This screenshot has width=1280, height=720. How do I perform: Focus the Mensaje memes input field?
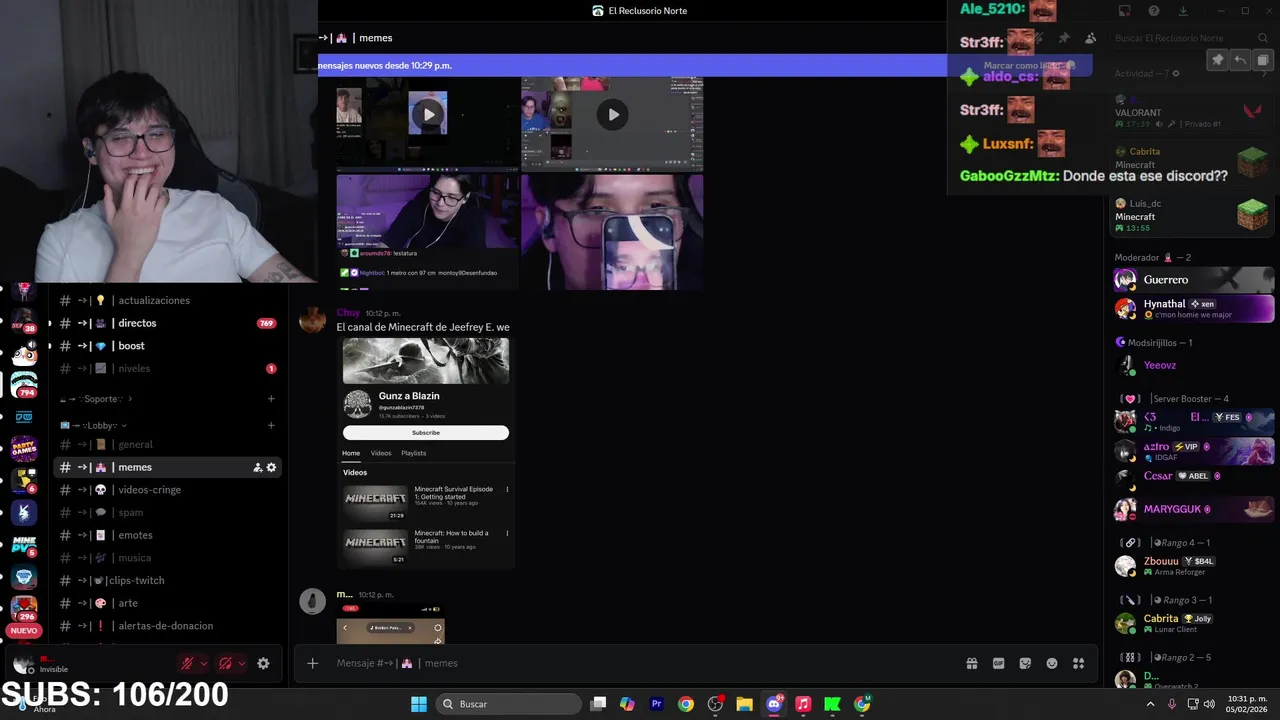(640, 663)
